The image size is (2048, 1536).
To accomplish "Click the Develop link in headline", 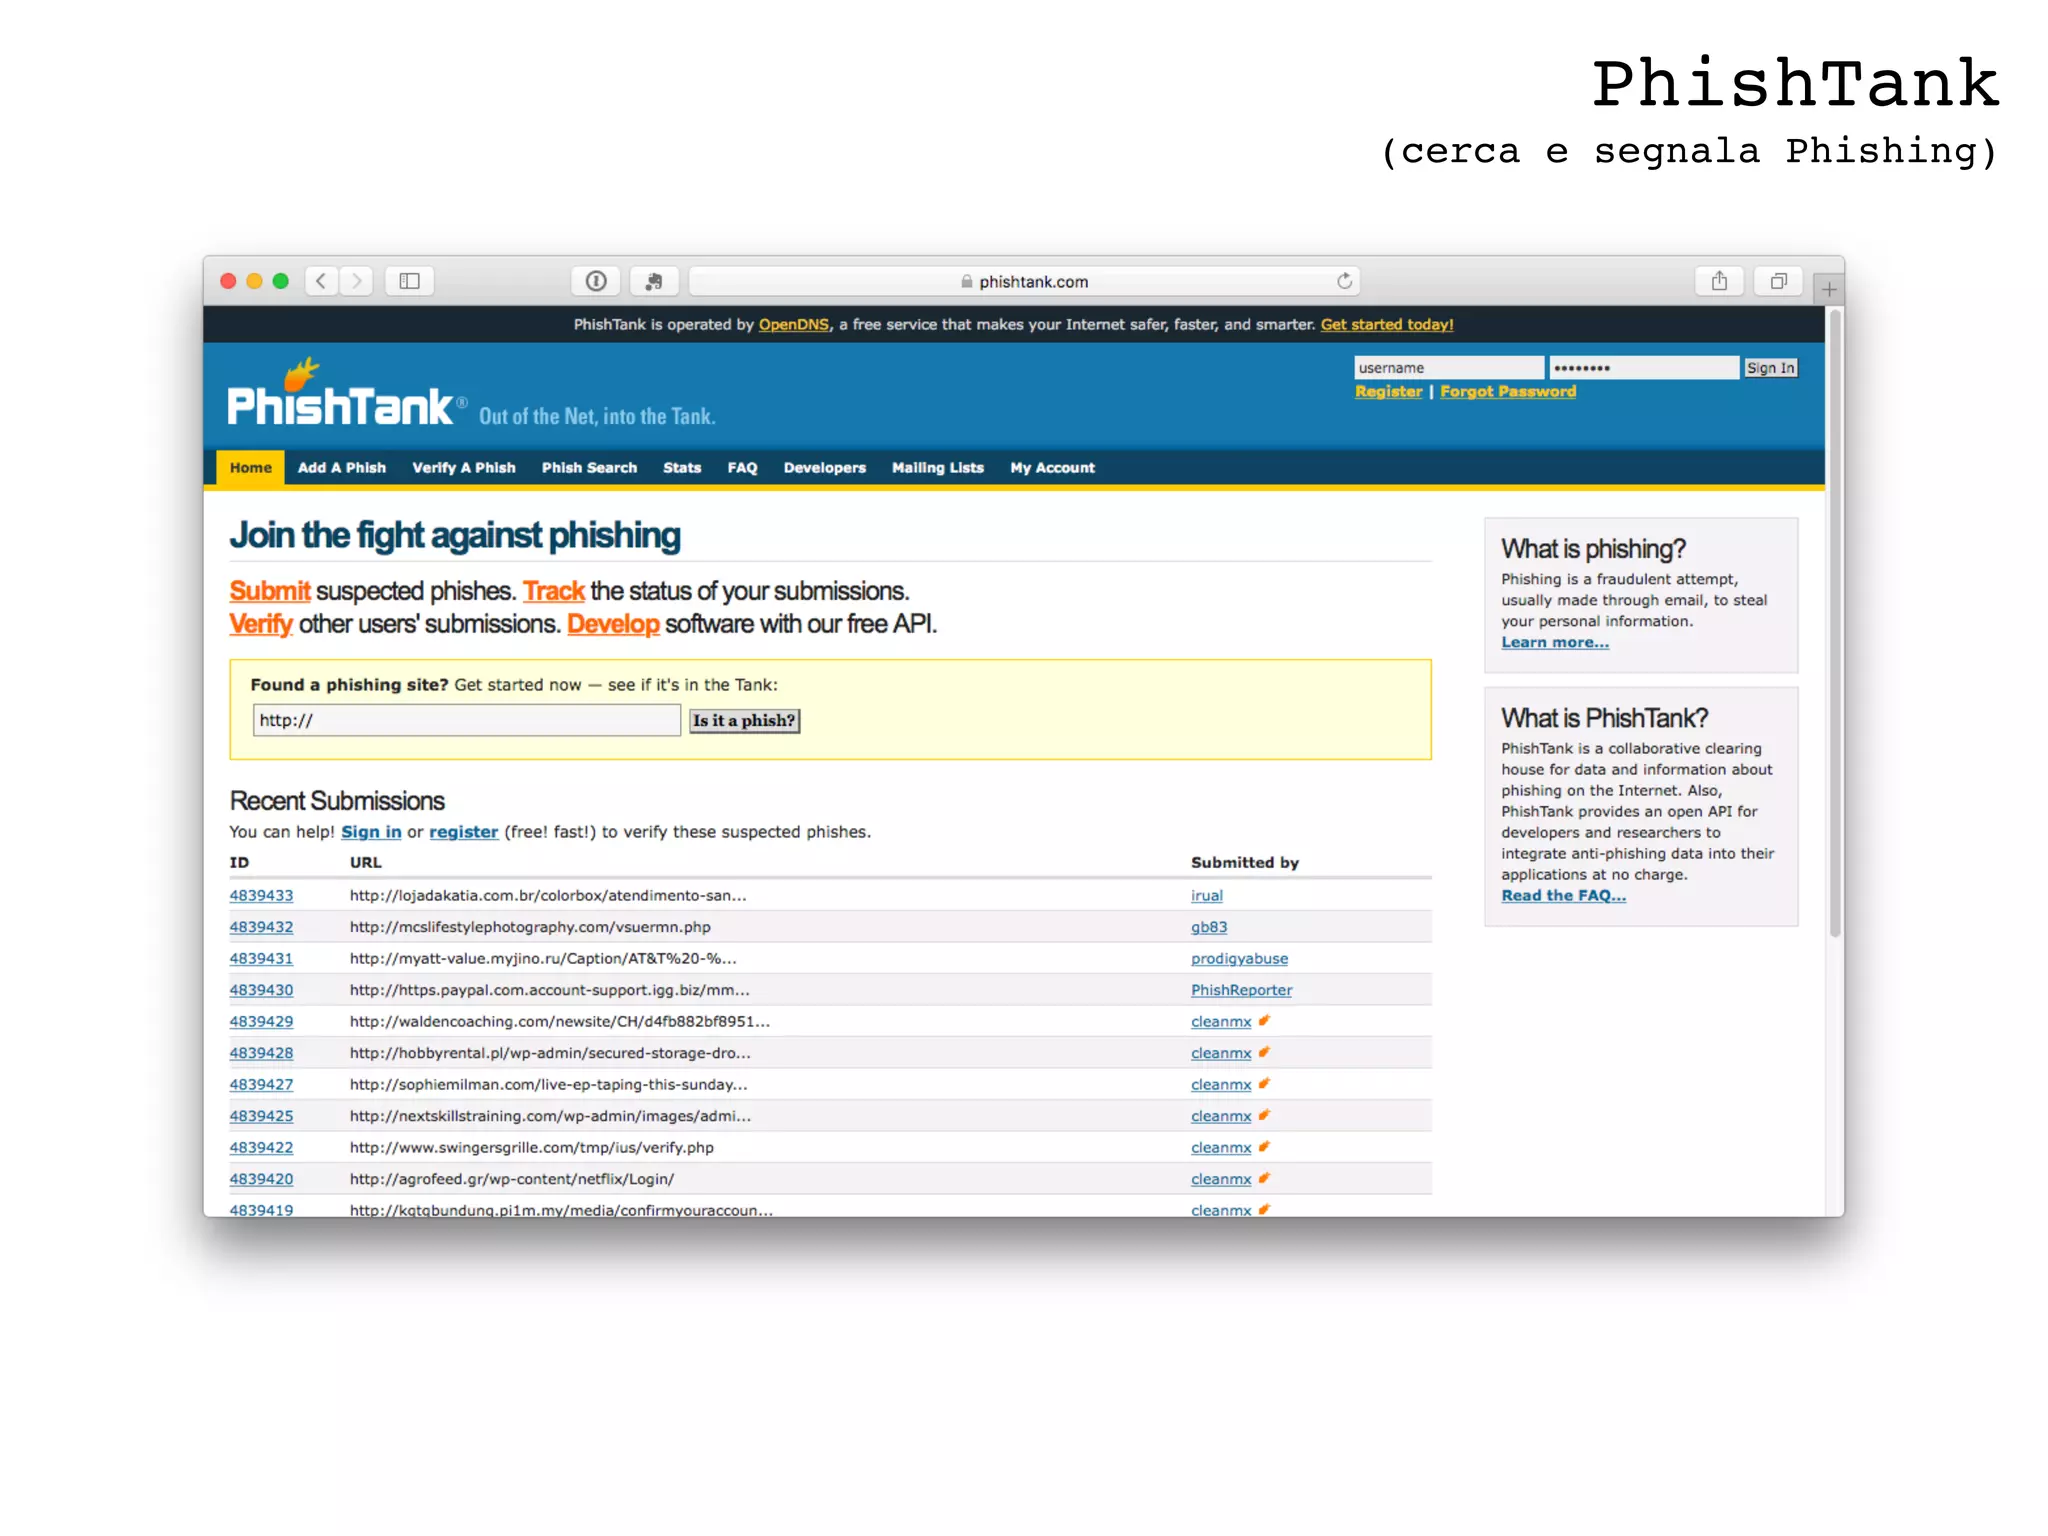I will (x=613, y=624).
